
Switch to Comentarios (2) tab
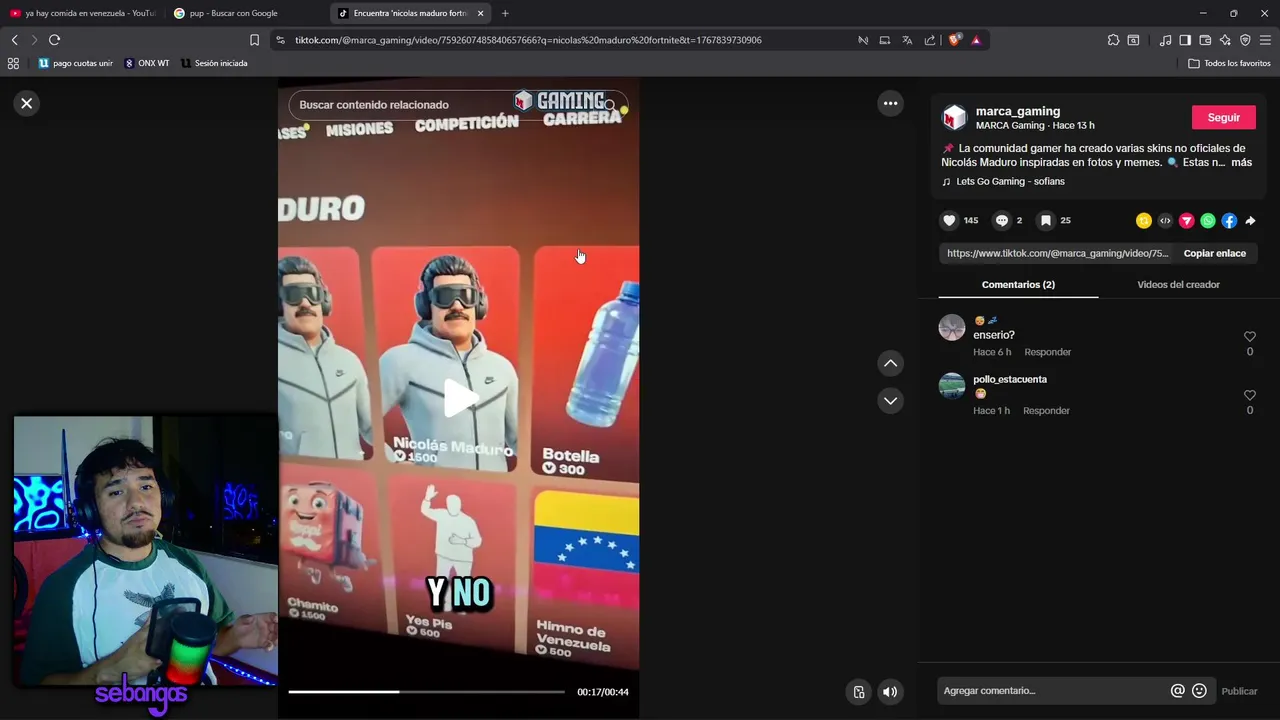coord(1018,285)
